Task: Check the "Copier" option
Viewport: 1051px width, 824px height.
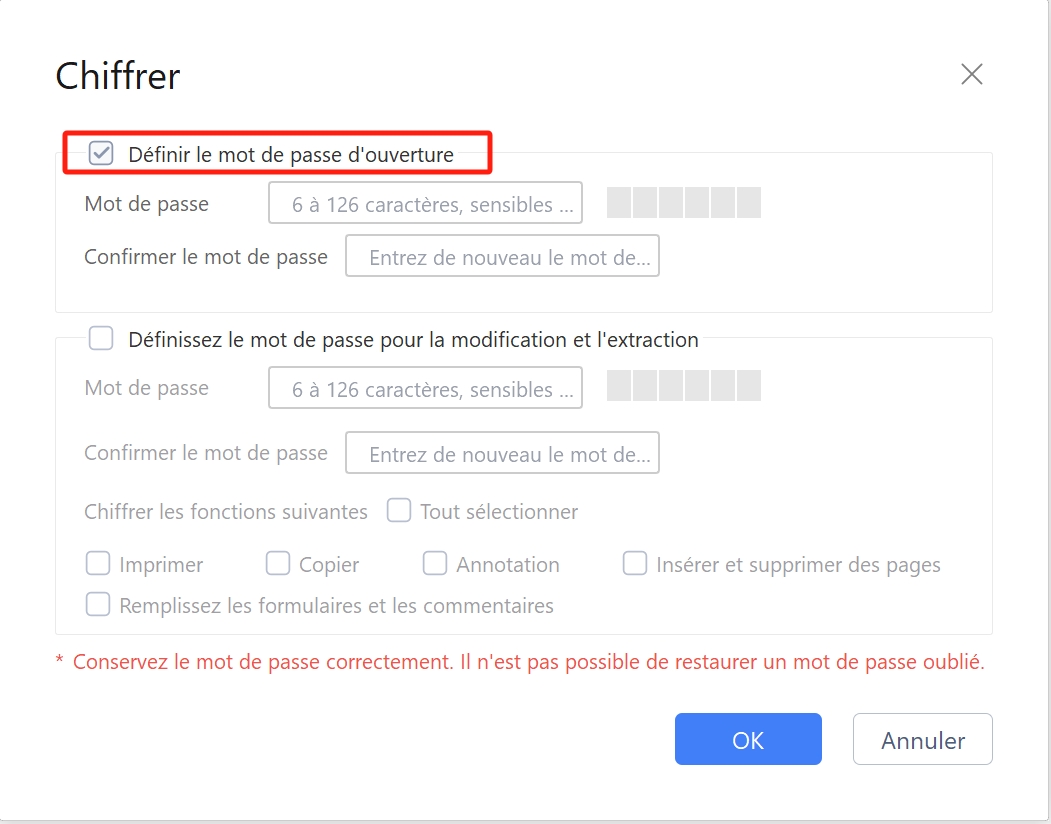Action: (x=277, y=563)
